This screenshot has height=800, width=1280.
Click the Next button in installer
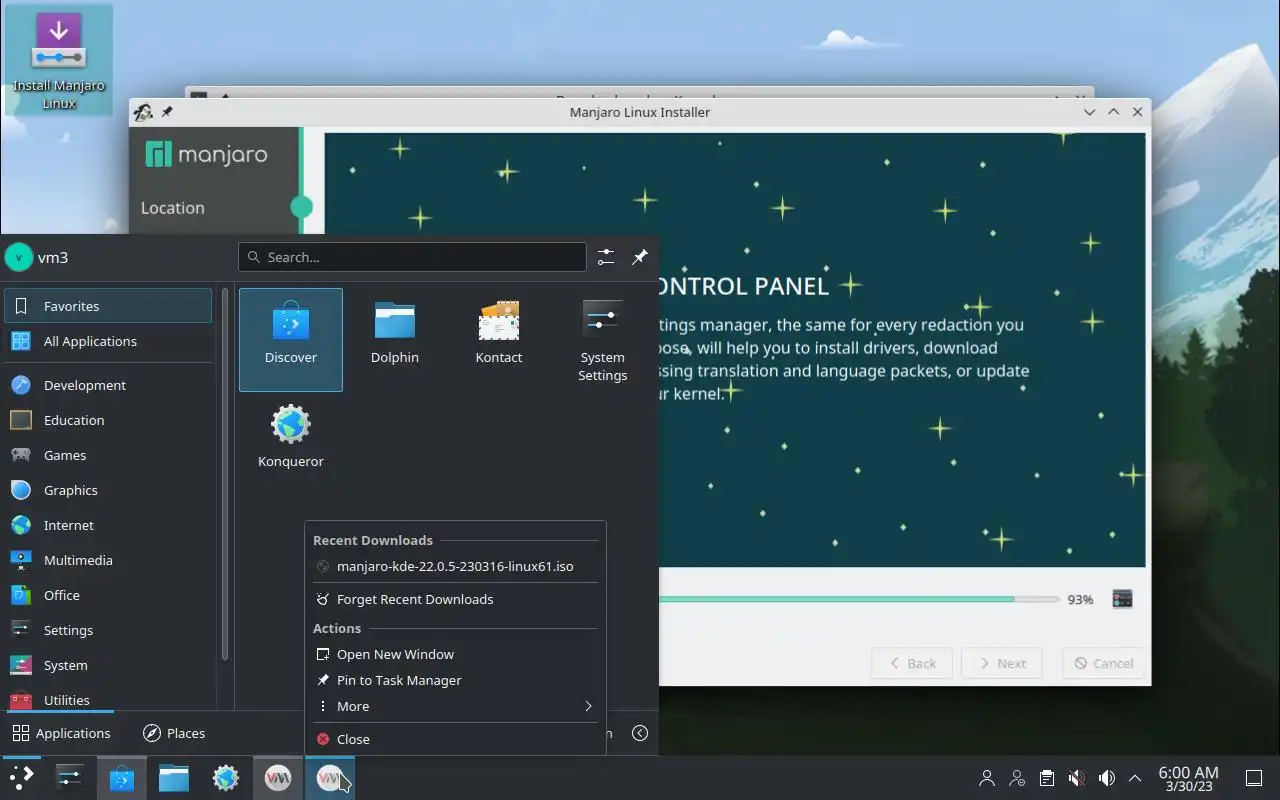(1001, 663)
